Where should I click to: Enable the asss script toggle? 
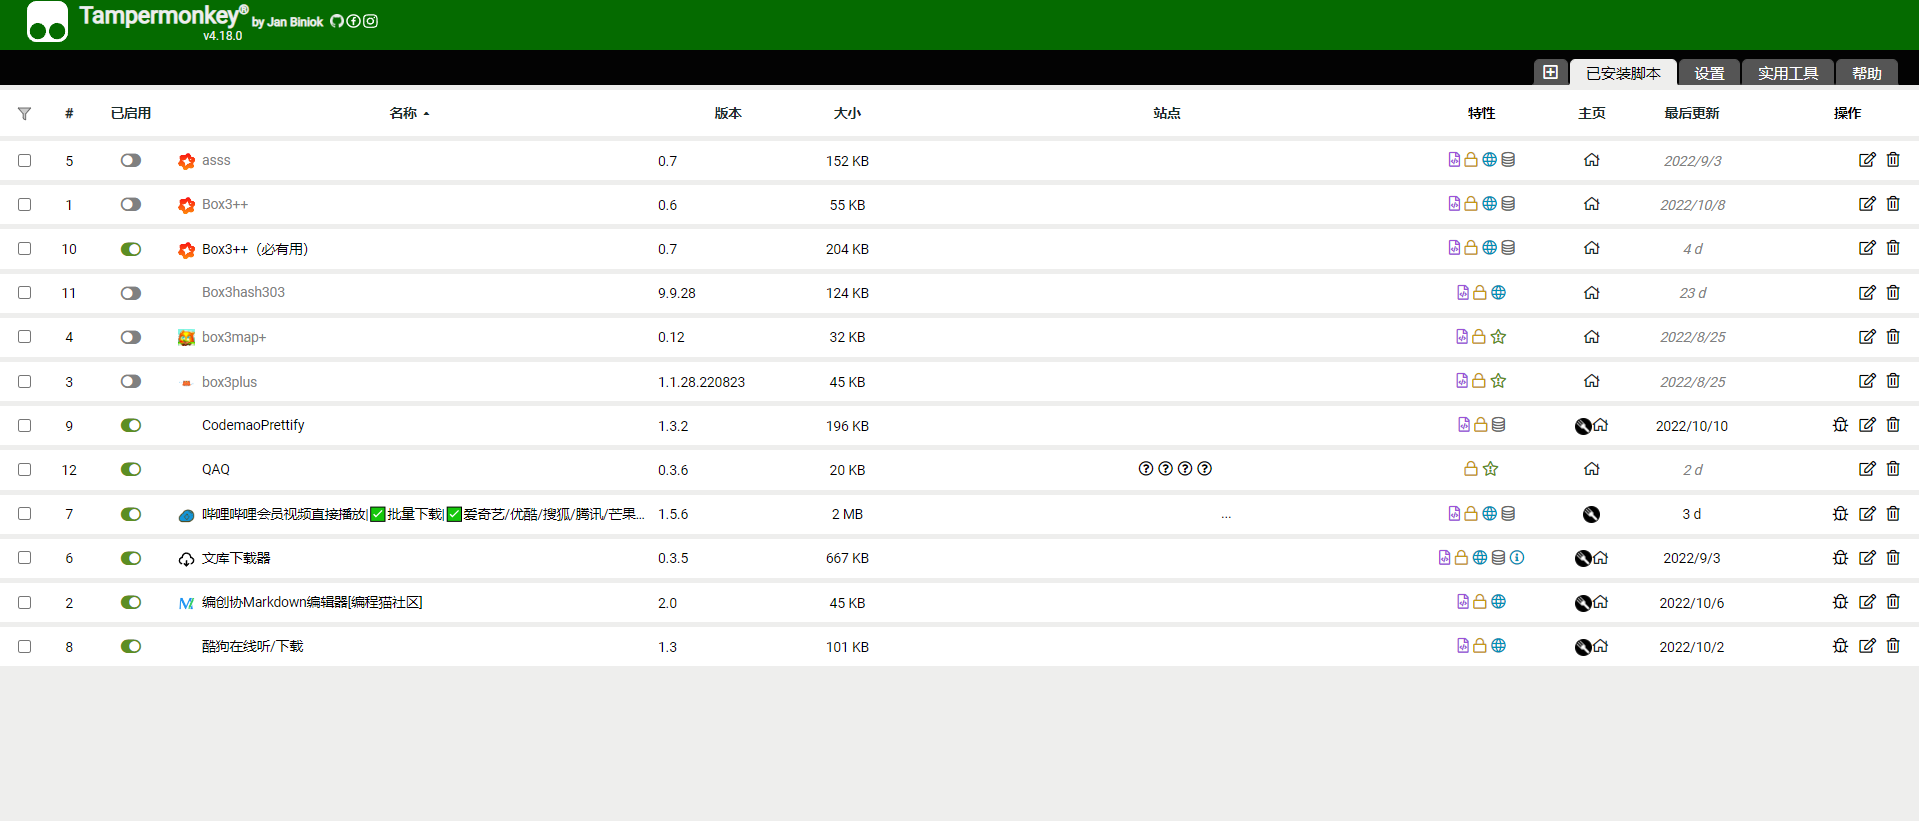pyautogui.click(x=131, y=160)
